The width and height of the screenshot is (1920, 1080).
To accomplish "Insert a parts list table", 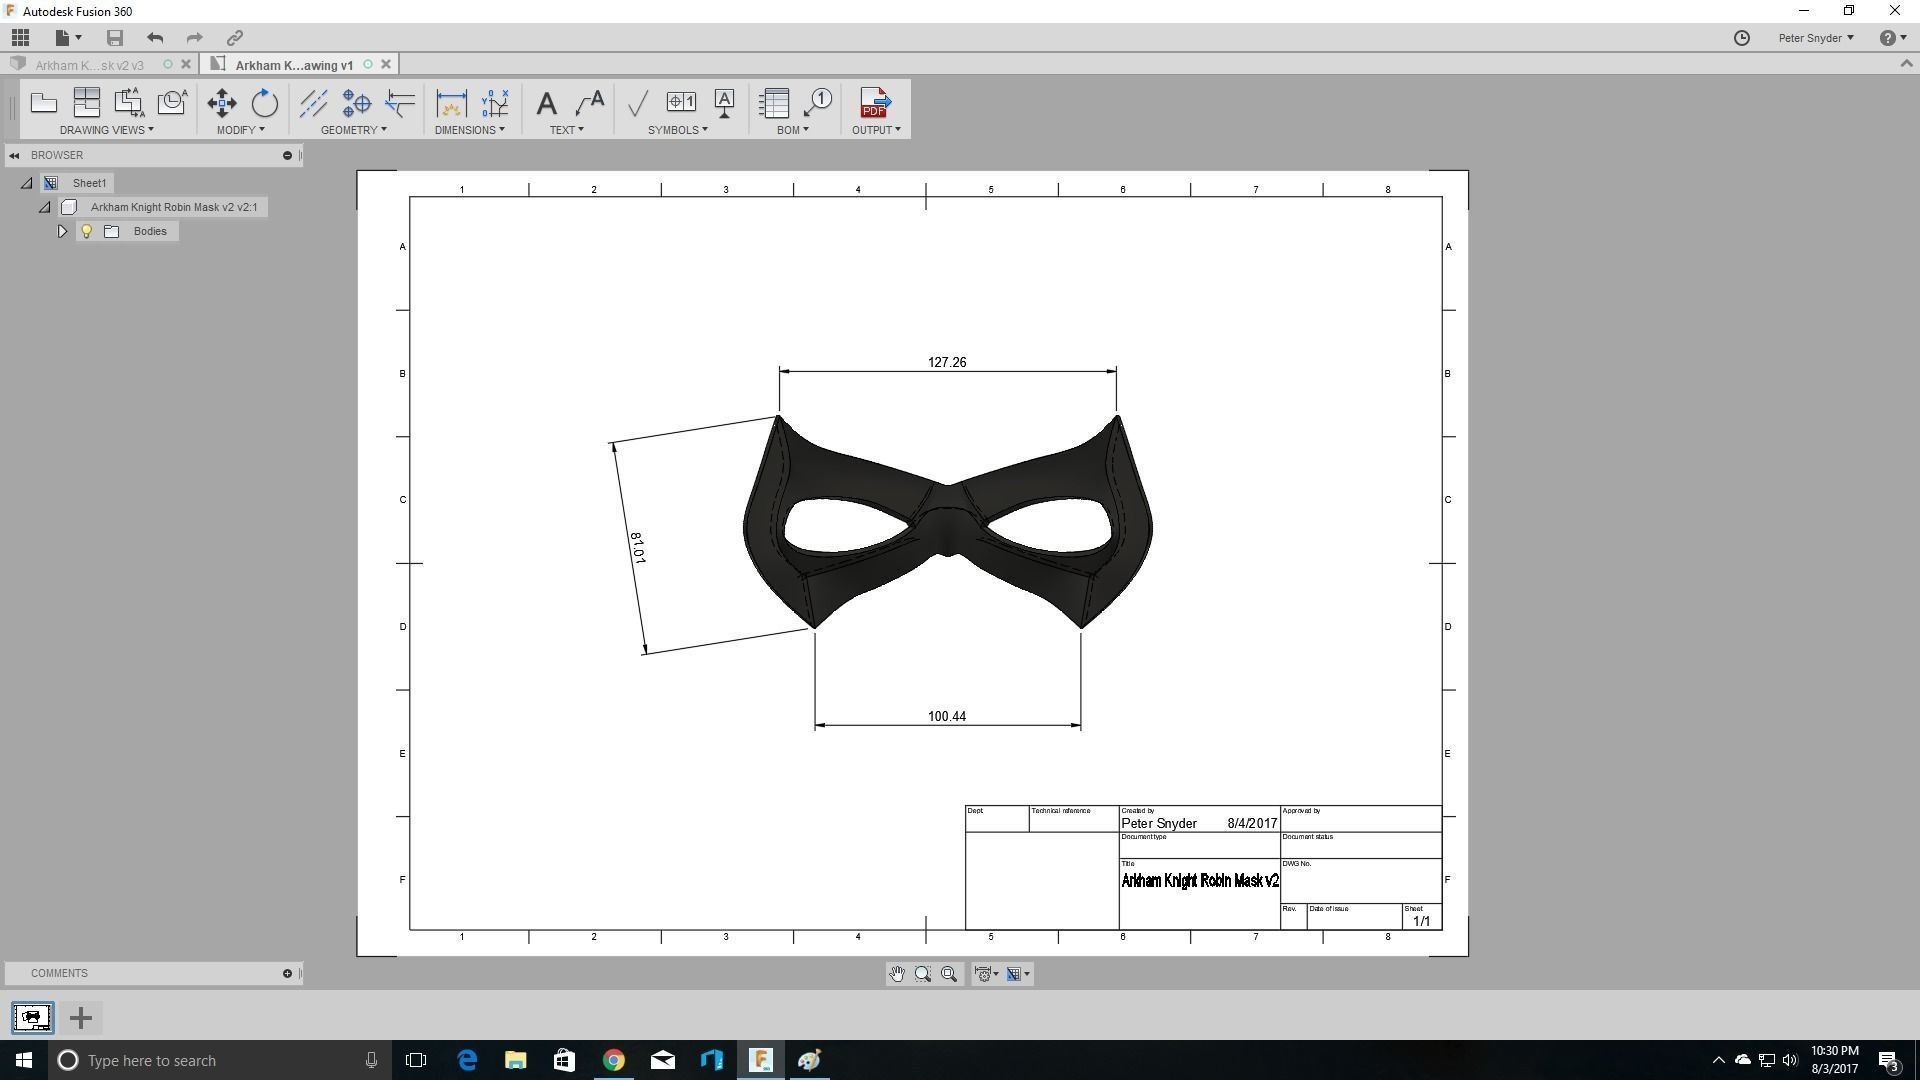I will [774, 103].
